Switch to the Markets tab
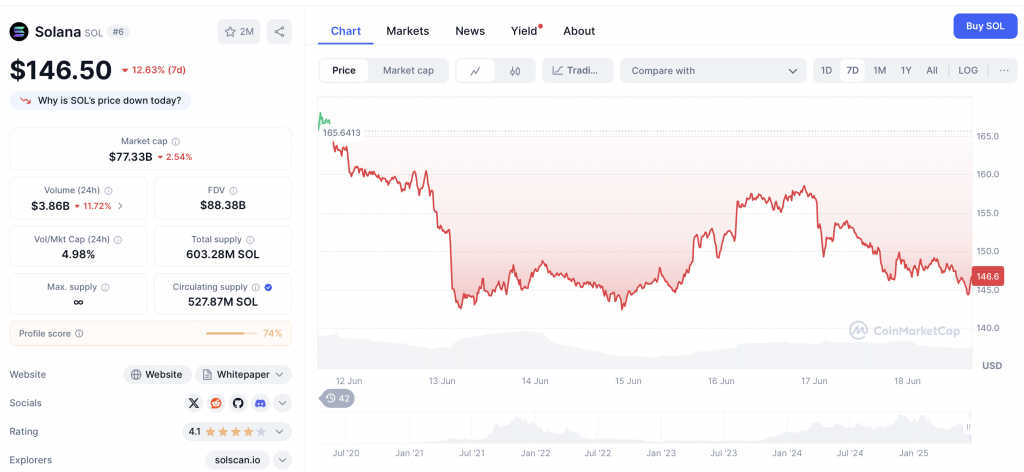The width and height of the screenshot is (1024, 472). tap(408, 31)
